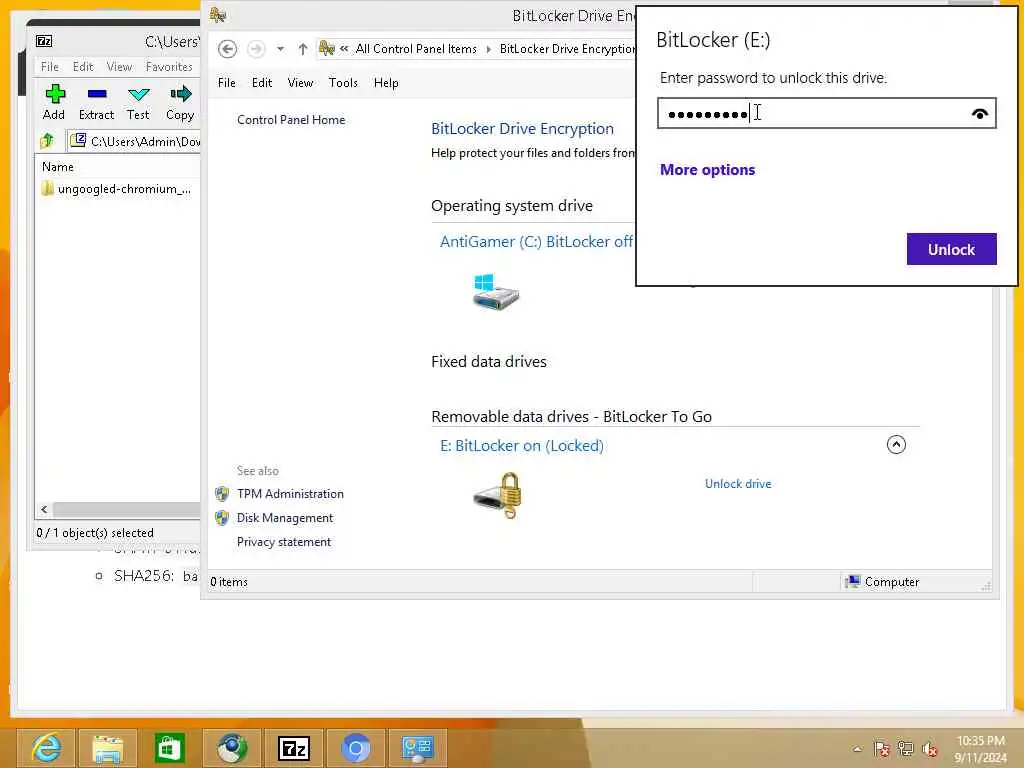Click BitLocker title bar keys icon
This screenshot has height=768, width=1024.
click(218, 15)
